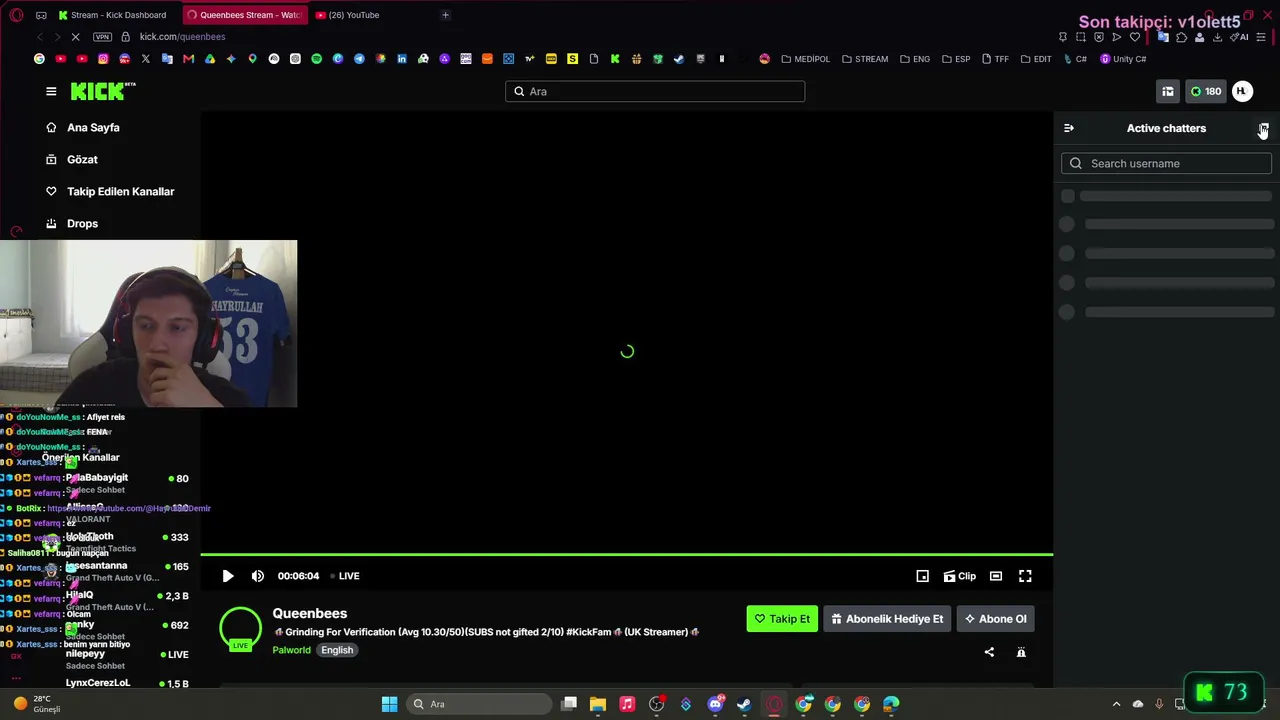Click the Abone Ol button
Image resolution: width=1280 pixels, height=720 pixels.
[995, 619]
